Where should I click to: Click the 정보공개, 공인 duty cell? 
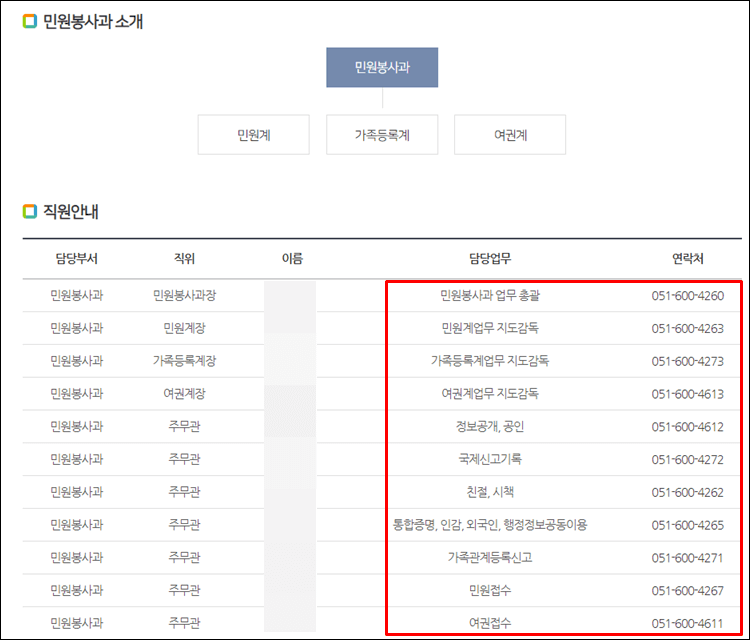[490, 427]
